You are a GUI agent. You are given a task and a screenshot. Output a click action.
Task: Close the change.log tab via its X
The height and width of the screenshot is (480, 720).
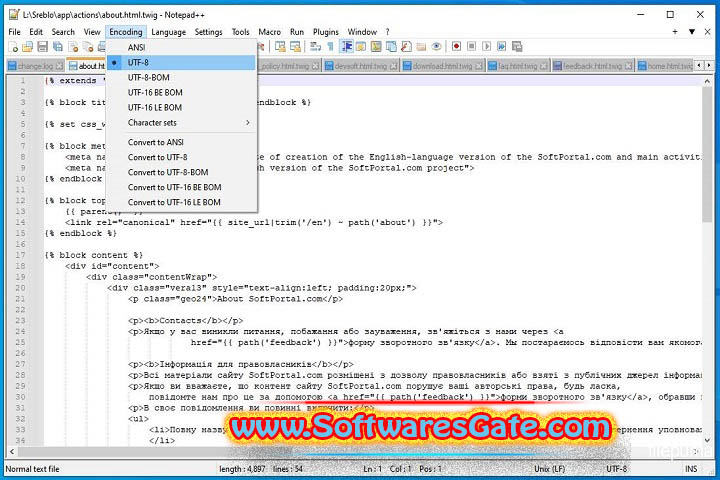click(x=59, y=66)
